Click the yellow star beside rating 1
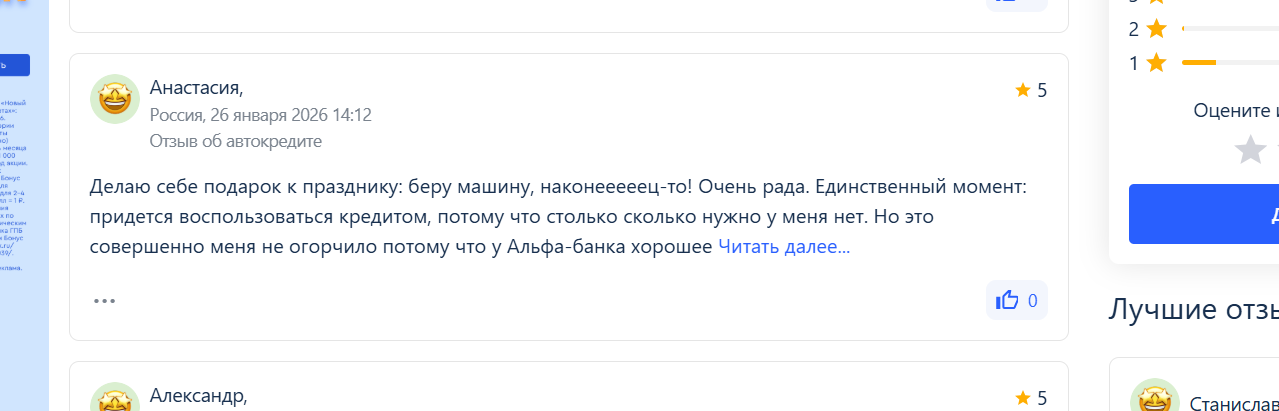The height and width of the screenshot is (411, 1279). pyautogui.click(x=1157, y=63)
